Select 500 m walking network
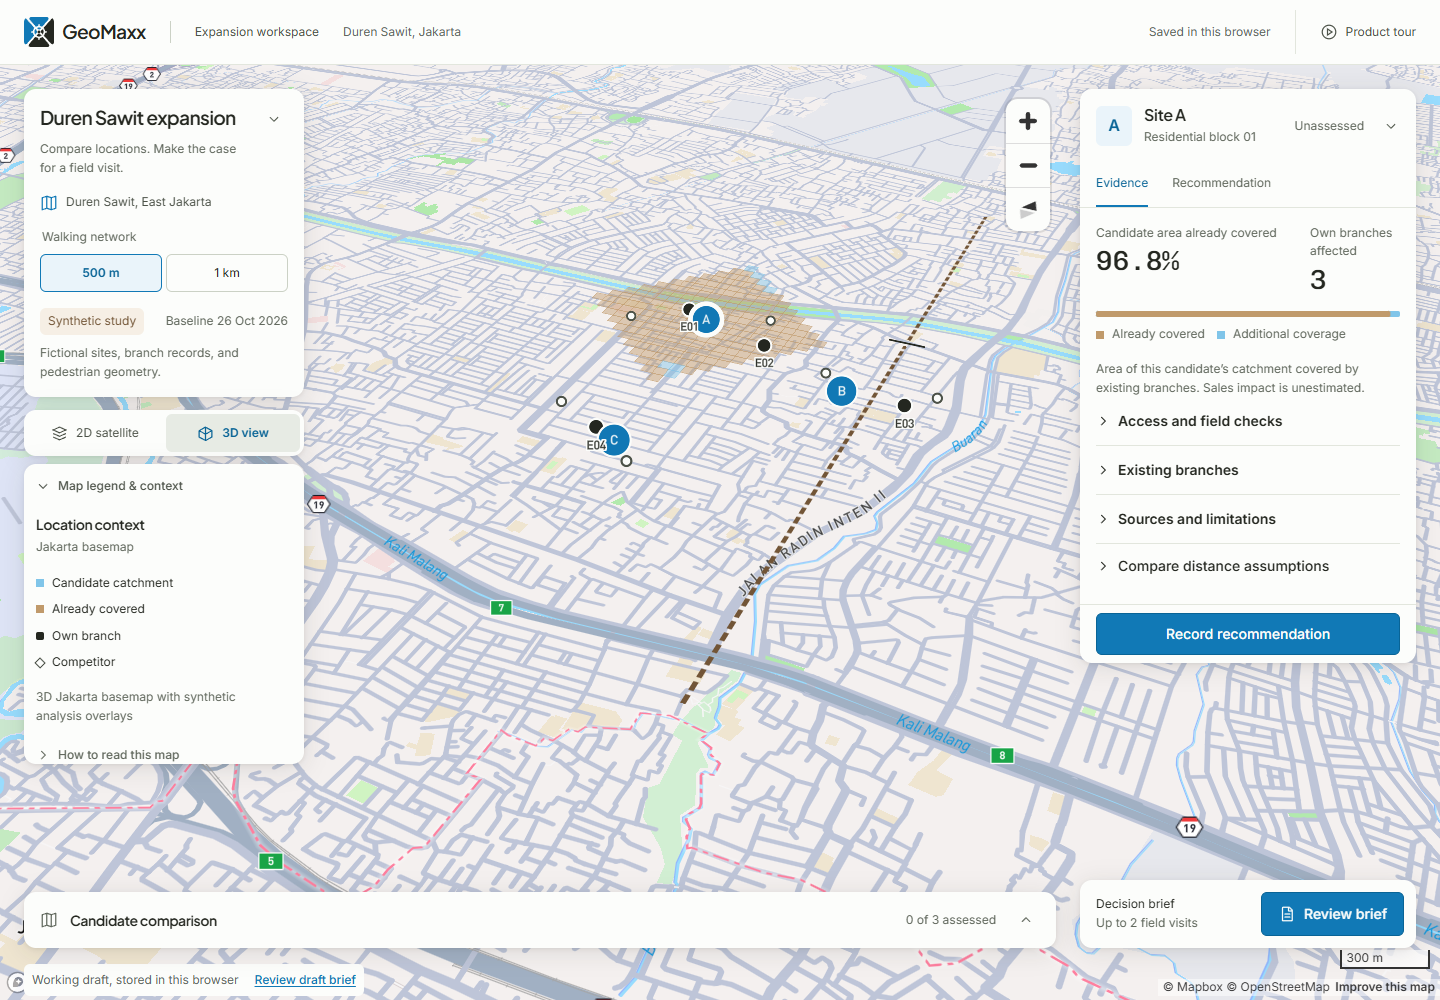1440x1000 pixels. pyautogui.click(x=101, y=273)
